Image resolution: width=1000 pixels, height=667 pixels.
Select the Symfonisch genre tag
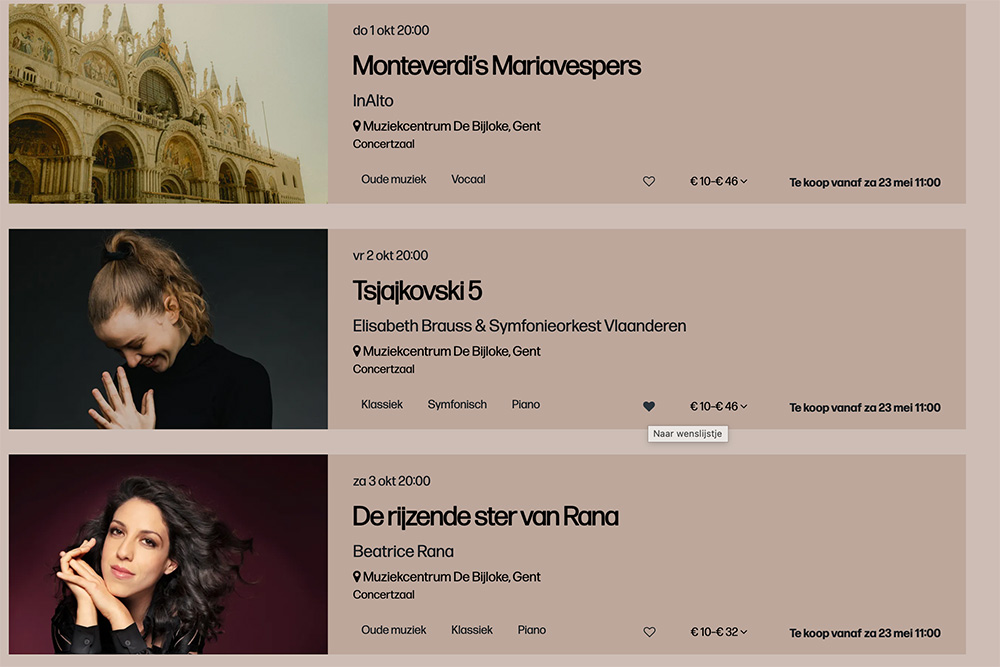point(457,405)
